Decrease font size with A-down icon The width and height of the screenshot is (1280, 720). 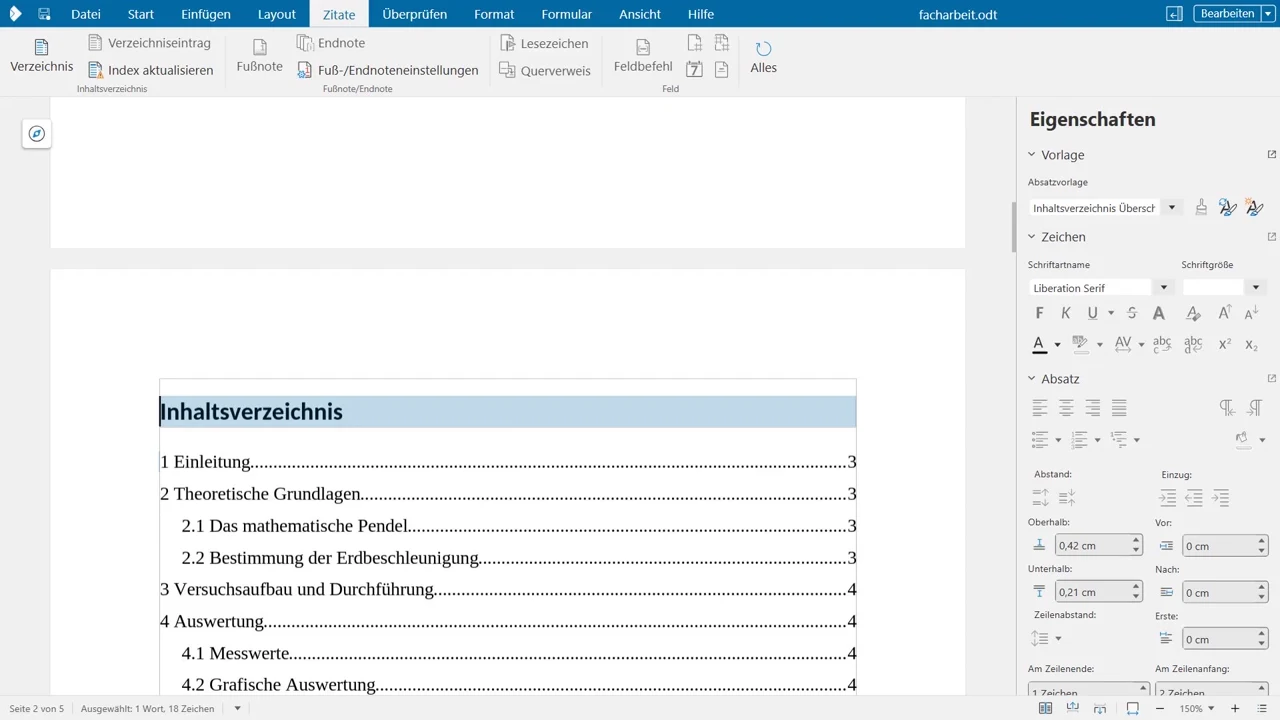point(1251,314)
